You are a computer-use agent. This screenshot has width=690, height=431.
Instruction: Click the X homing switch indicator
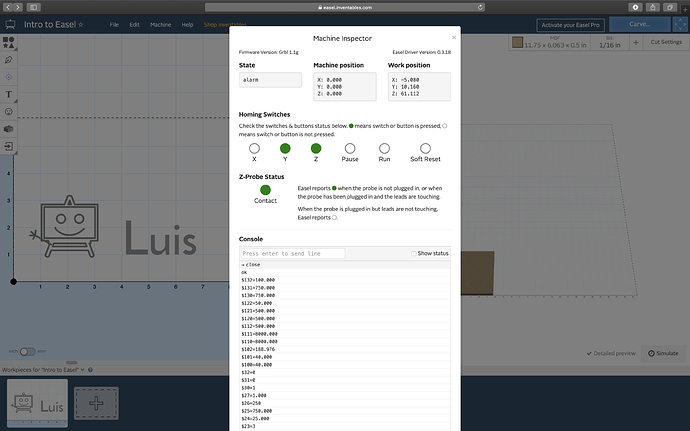click(x=254, y=148)
